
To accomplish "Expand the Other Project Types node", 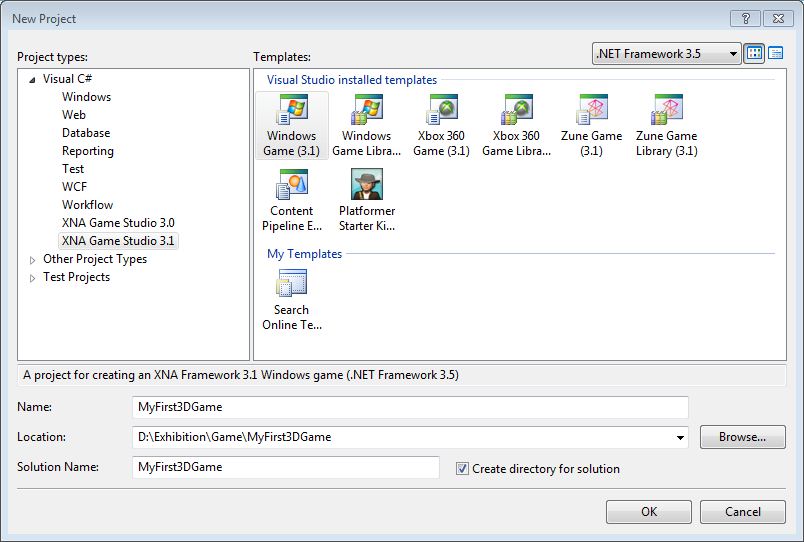I will tap(32, 260).
